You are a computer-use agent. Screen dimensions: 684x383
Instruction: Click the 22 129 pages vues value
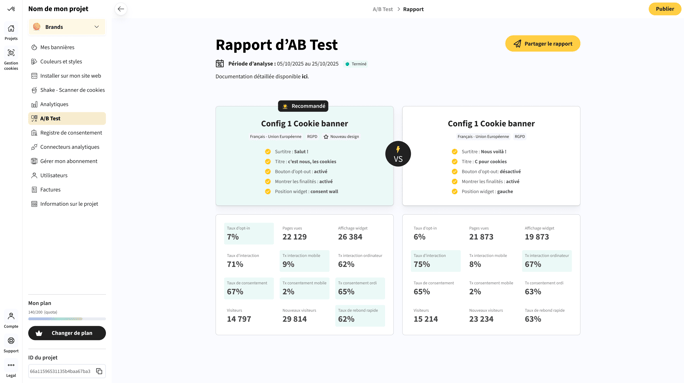pos(294,237)
